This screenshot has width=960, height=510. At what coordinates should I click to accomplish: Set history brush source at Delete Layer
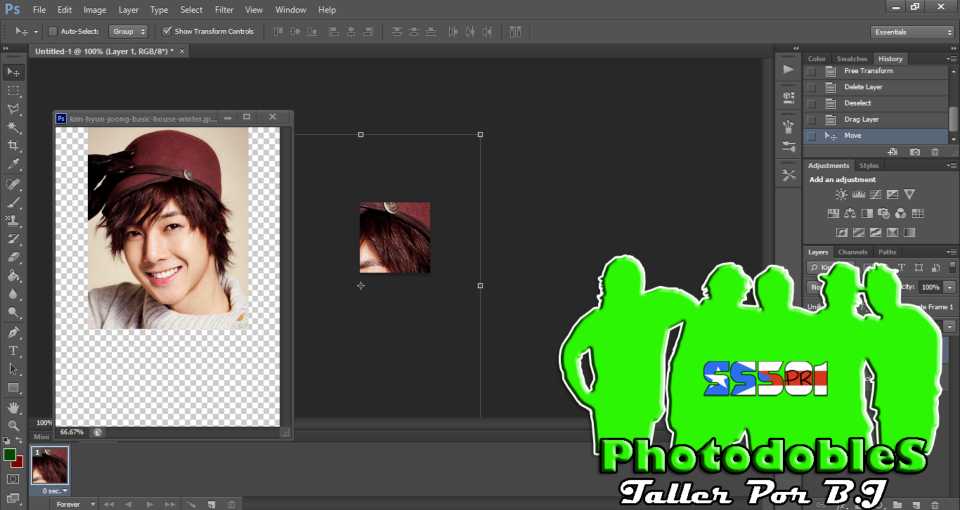tap(811, 87)
